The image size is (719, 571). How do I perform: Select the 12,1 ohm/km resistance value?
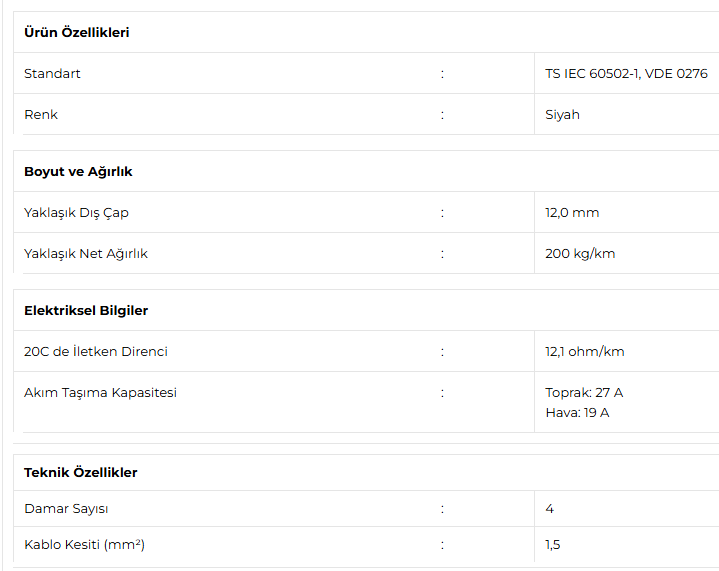pyautogui.click(x=585, y=352)
